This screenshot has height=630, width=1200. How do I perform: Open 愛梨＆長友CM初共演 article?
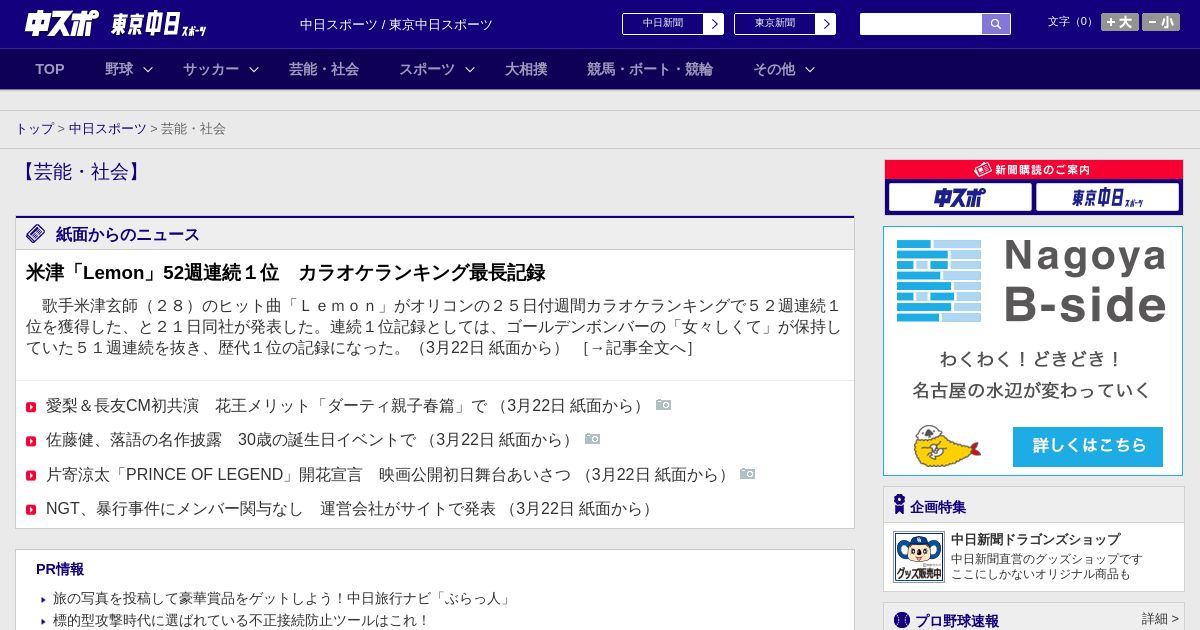347,406
